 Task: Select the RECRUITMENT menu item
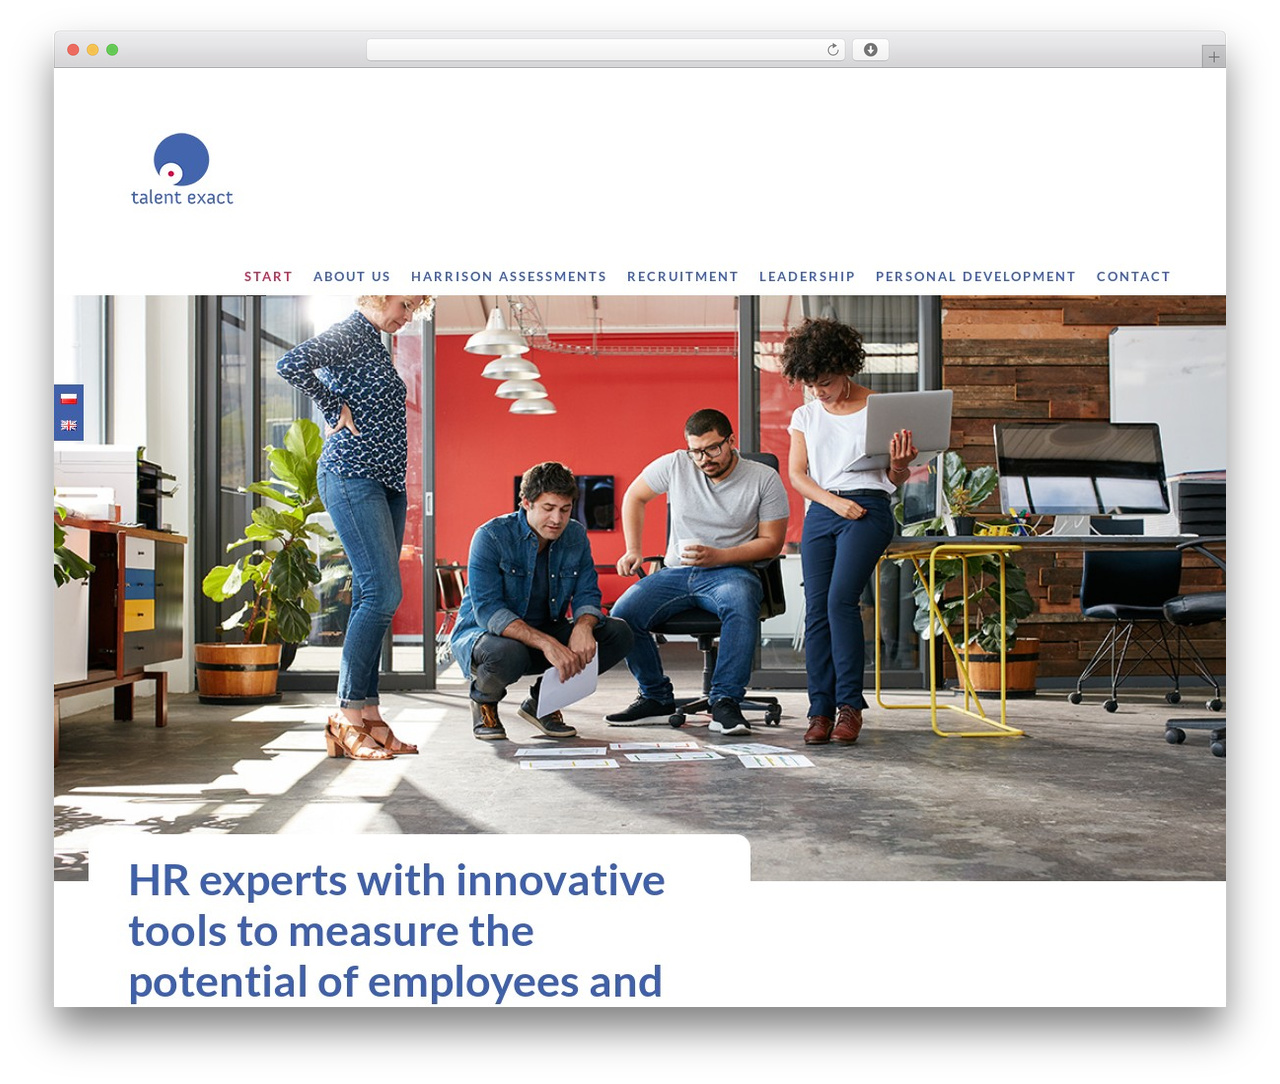tap(683, 277)
